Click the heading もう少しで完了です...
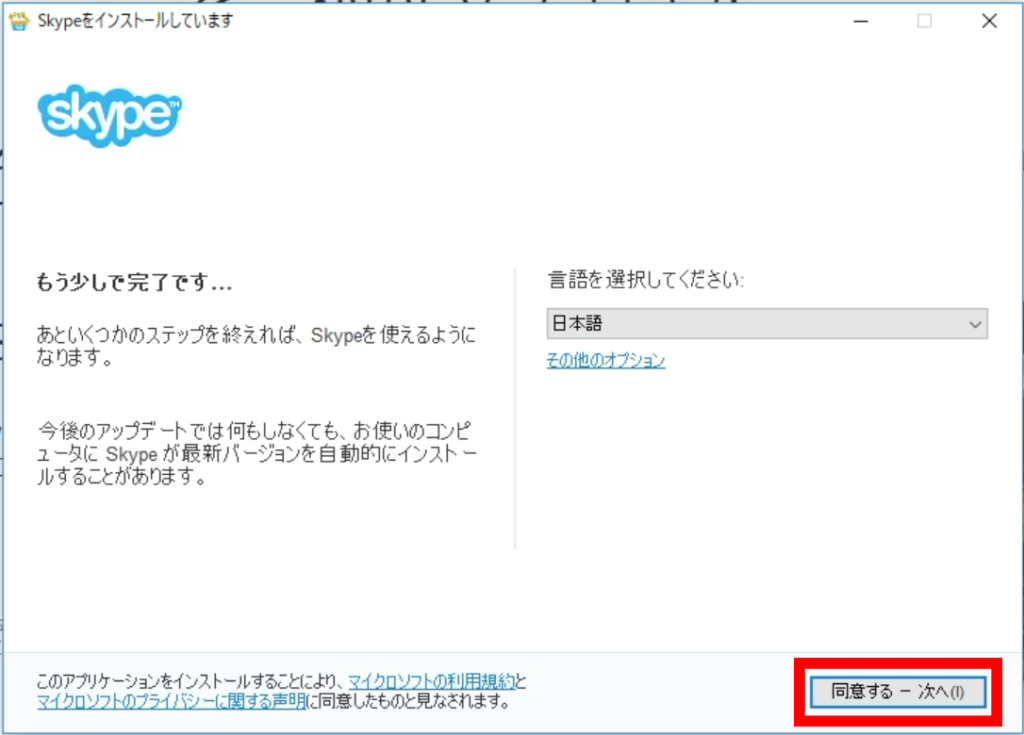Viewport: 1024px width, 735px height. (134, 282)
